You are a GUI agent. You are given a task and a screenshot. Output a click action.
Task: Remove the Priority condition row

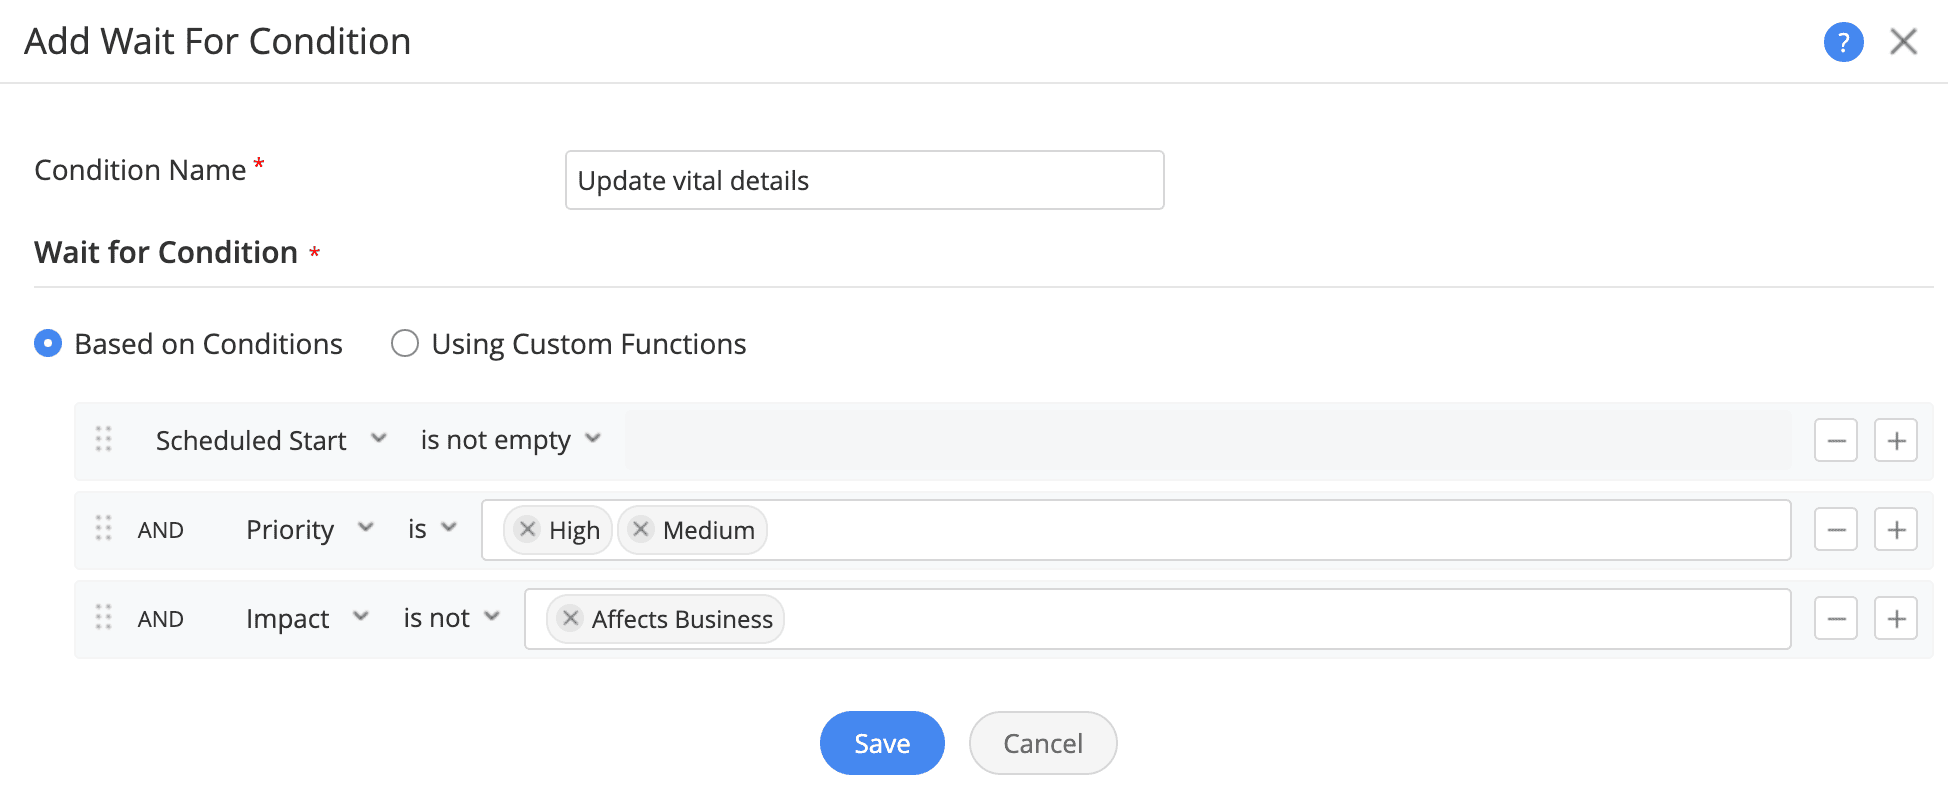(1835, 530)
